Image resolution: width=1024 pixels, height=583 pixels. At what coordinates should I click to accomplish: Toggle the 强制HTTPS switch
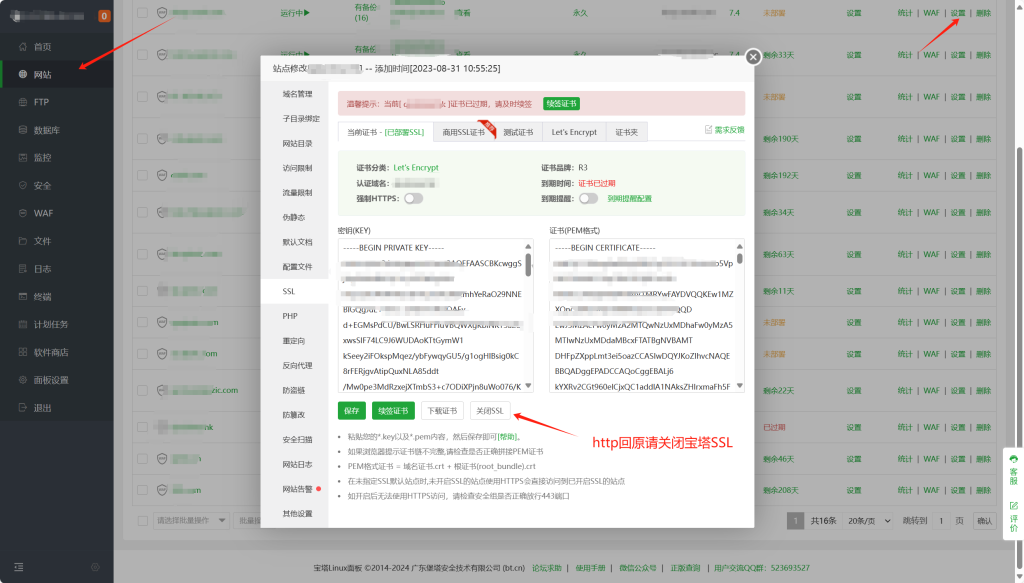click(412, 199)
